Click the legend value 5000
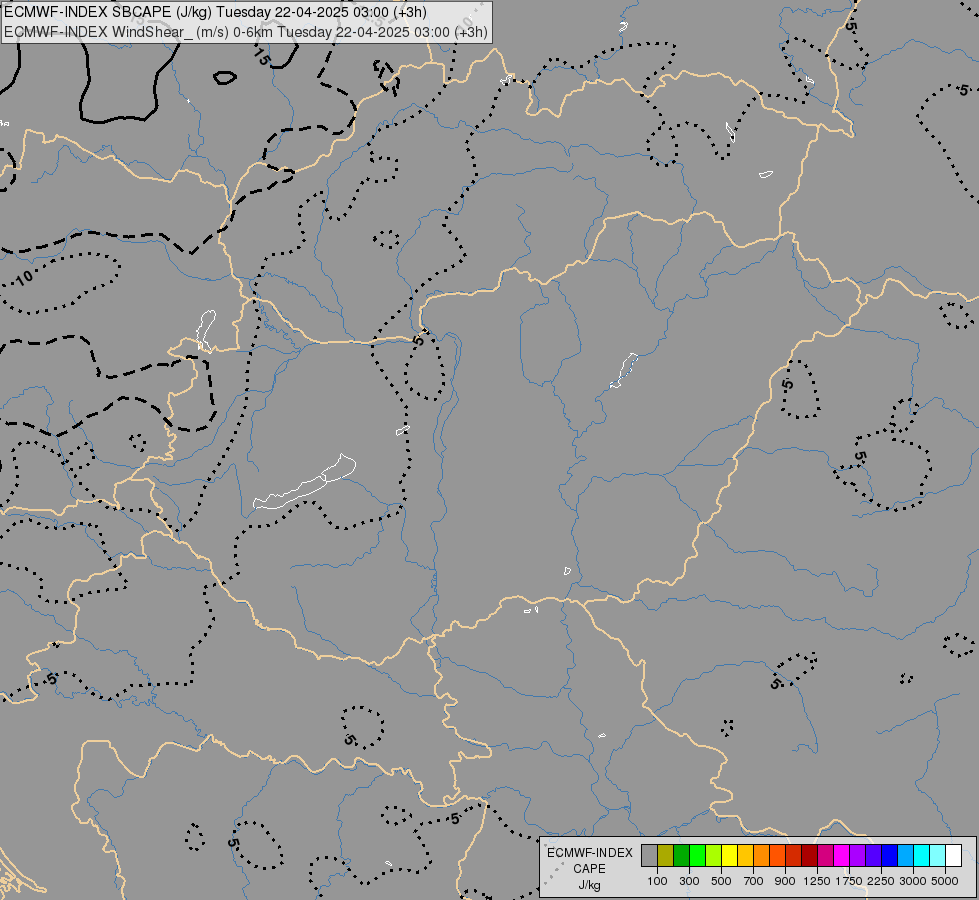979x900 pixels. tap(945, 881)
